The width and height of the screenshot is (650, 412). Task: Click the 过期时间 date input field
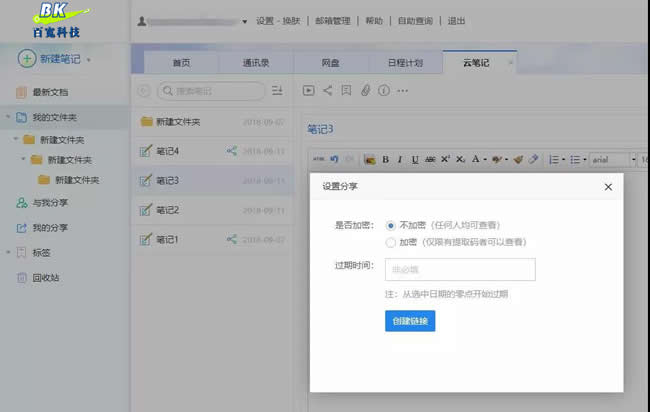460,269
